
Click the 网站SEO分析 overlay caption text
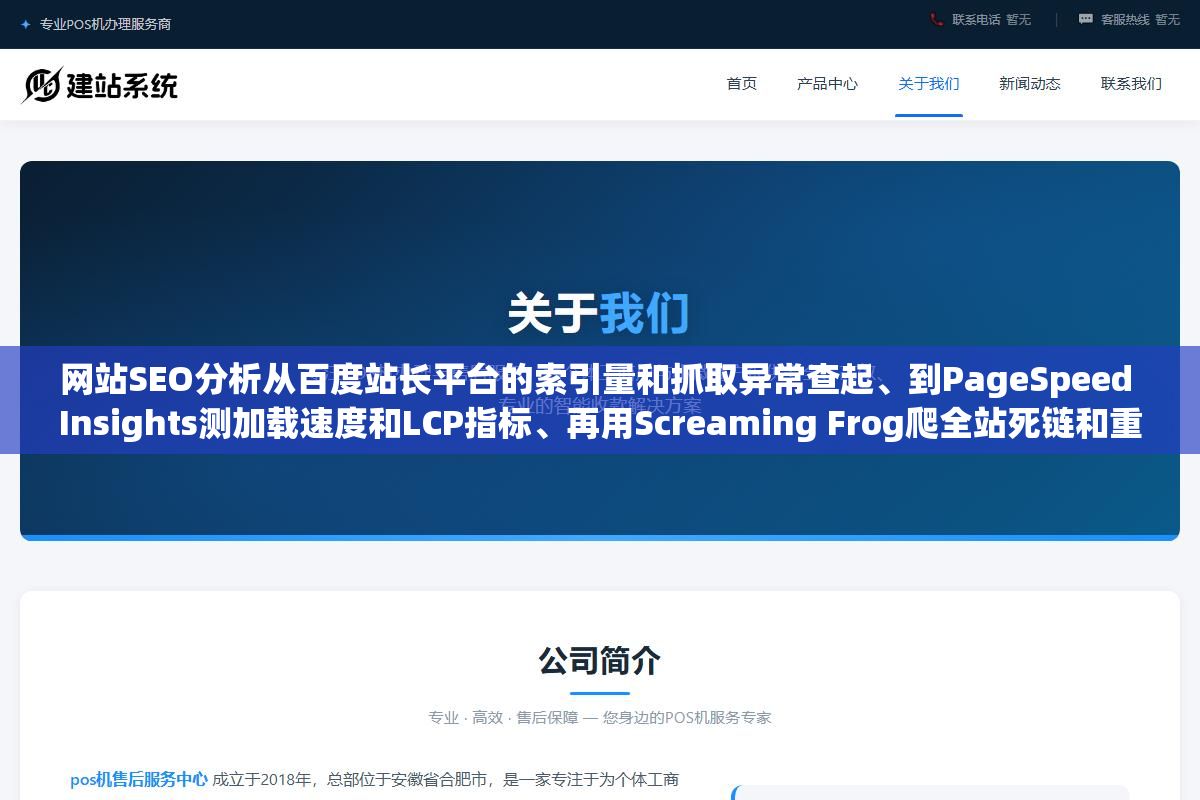click(x=600, y=401)
